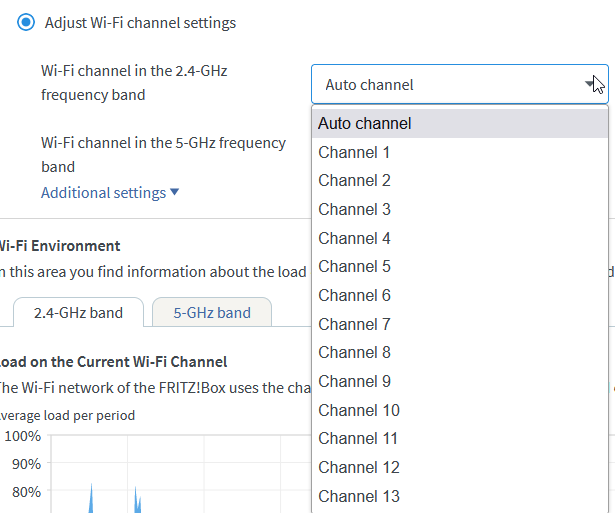615x513 pixels.
Task: Pick Channel 10 in the dropdown
Action: tap(460, 410)
